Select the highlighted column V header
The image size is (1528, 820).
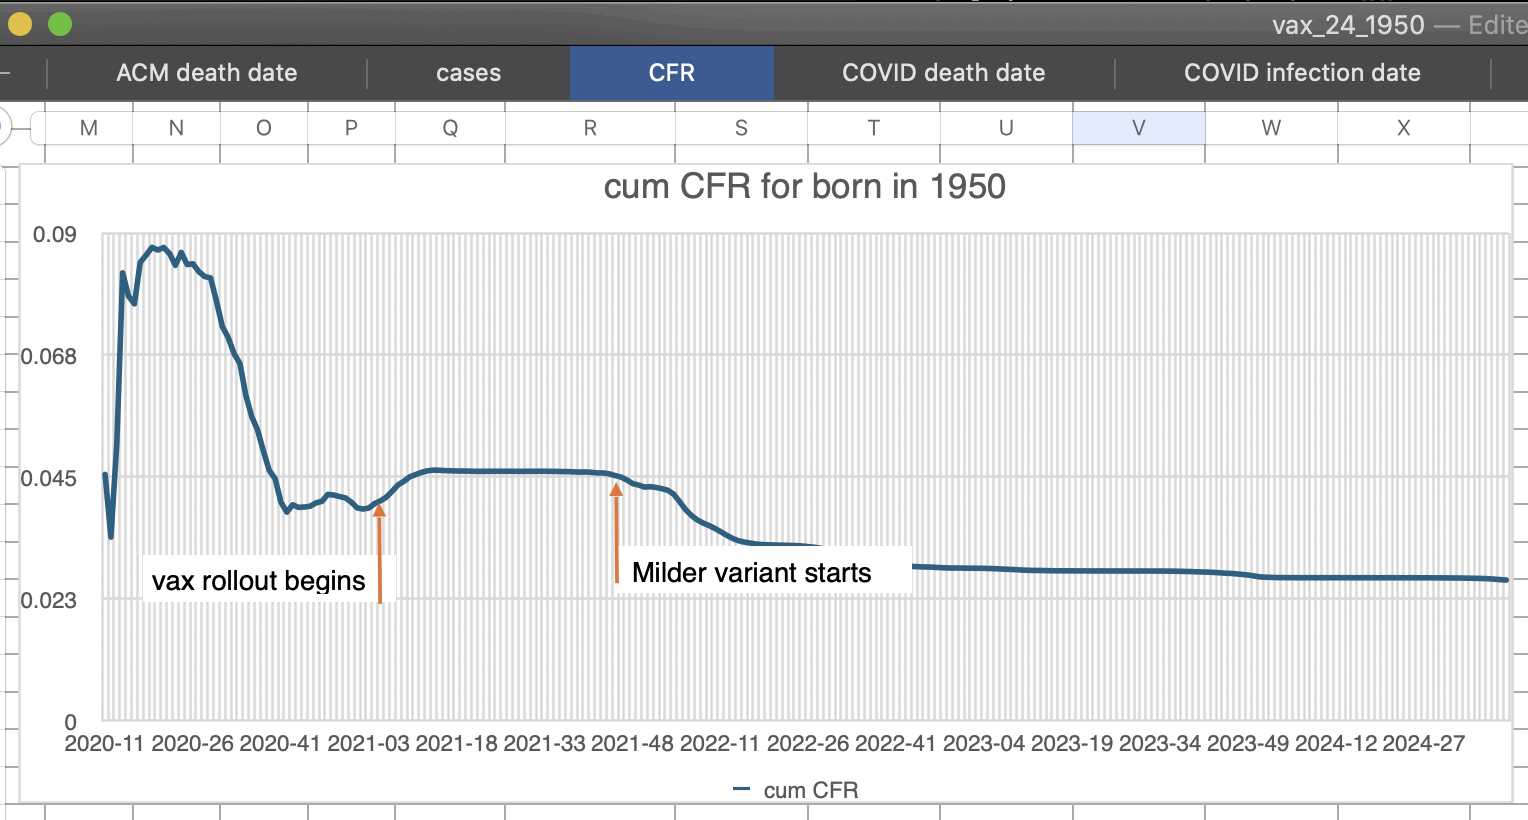1138,128
